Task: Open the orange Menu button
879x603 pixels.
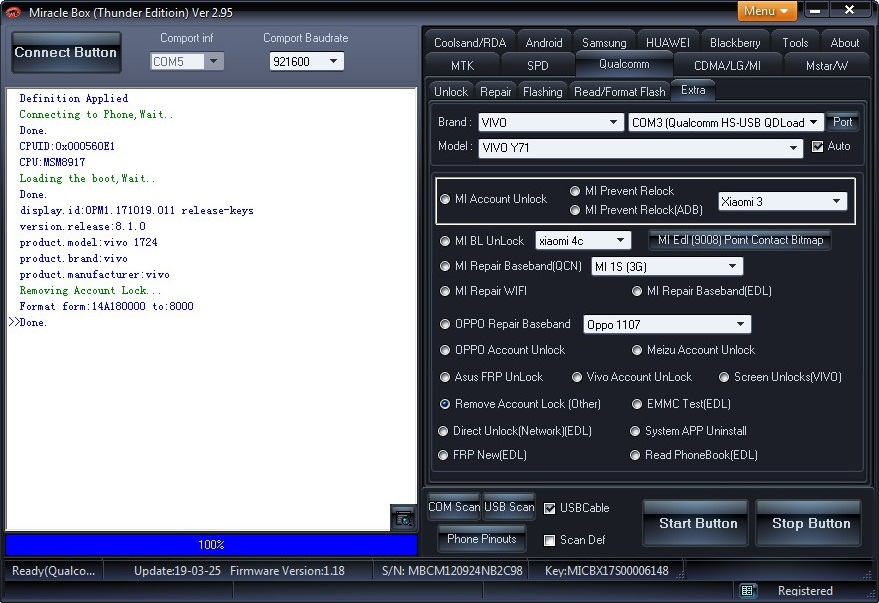Action: click(x=766, y=11)
